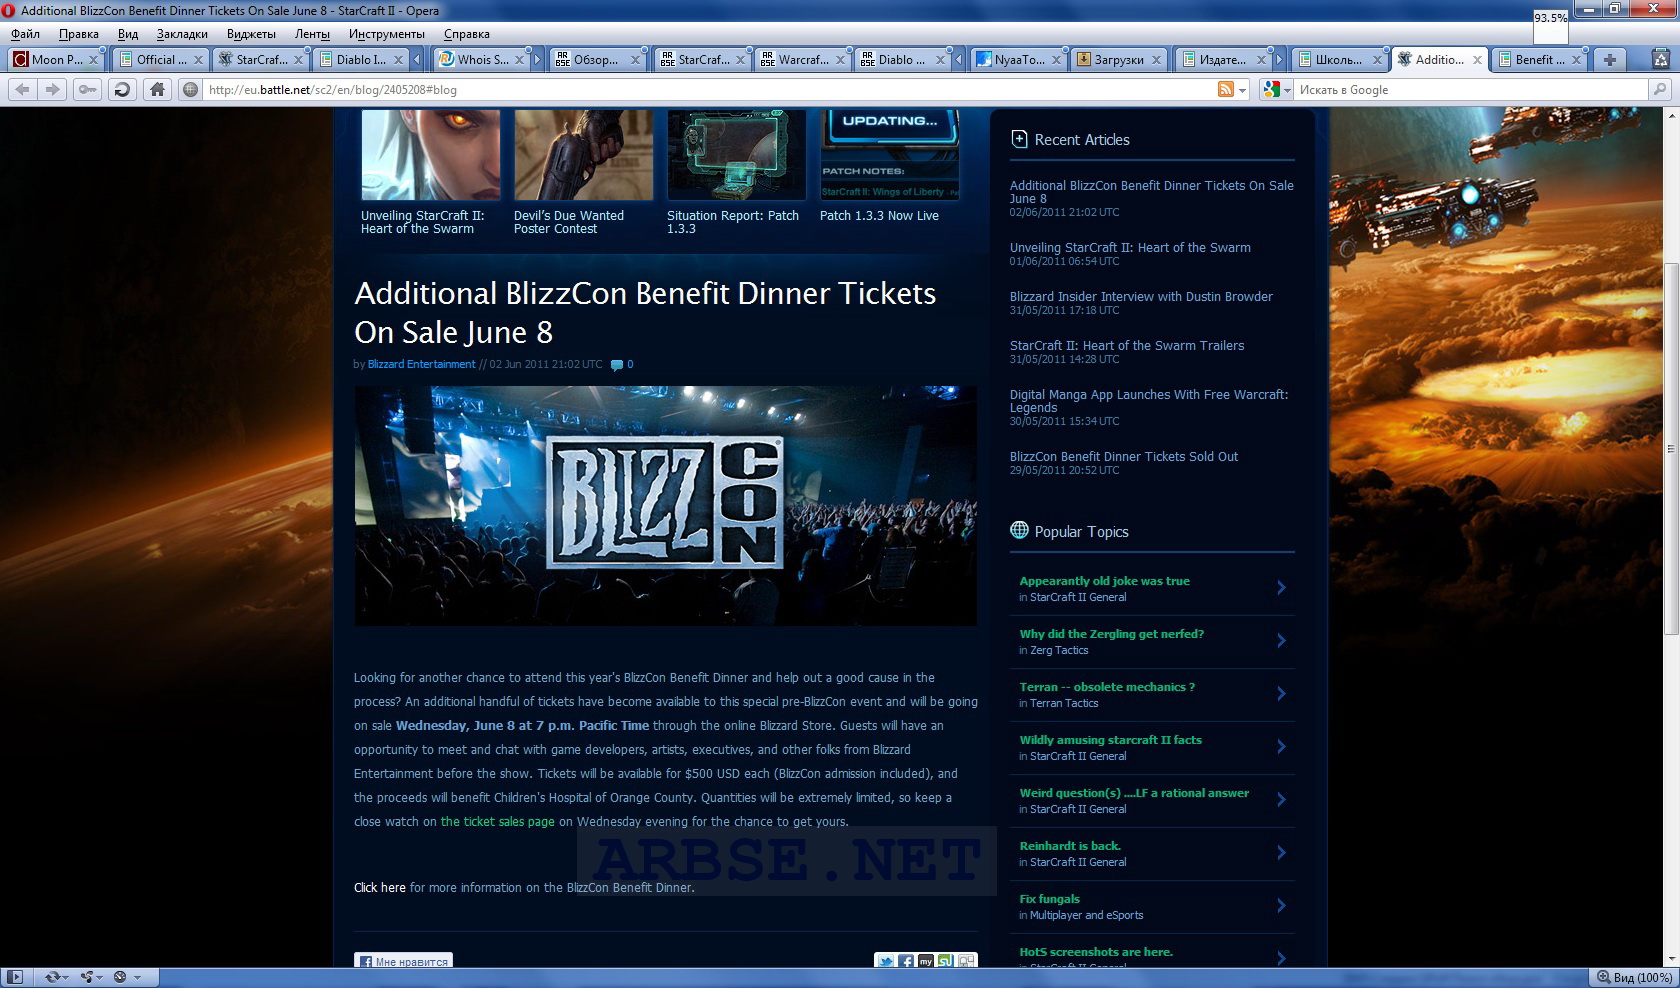Screen dimensions: 1680x988
Task: Click the Popular Topics globe icon
Action: pyautogui.click(x=1019, y=530)
